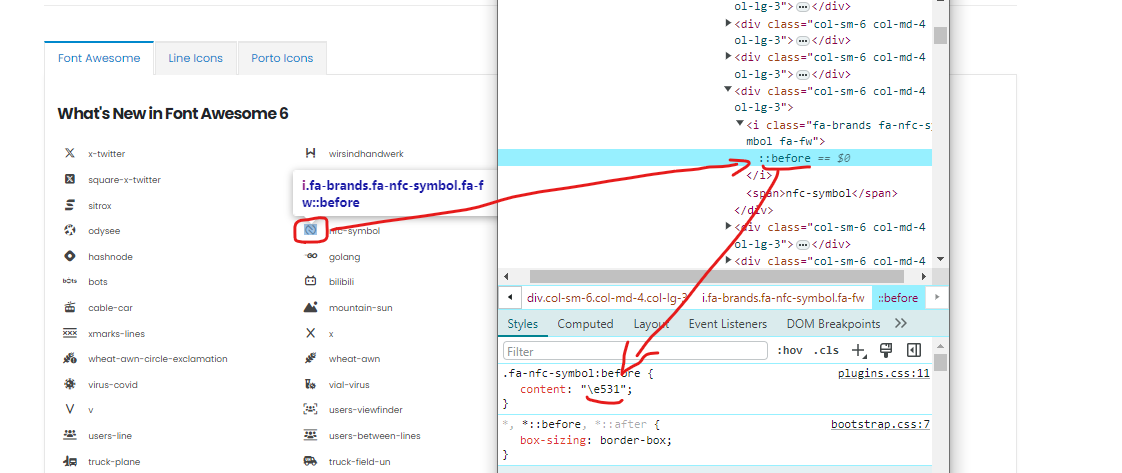Select the ::before pseudo-element row
Screen dimensions: 1122x473
(715, 158)
